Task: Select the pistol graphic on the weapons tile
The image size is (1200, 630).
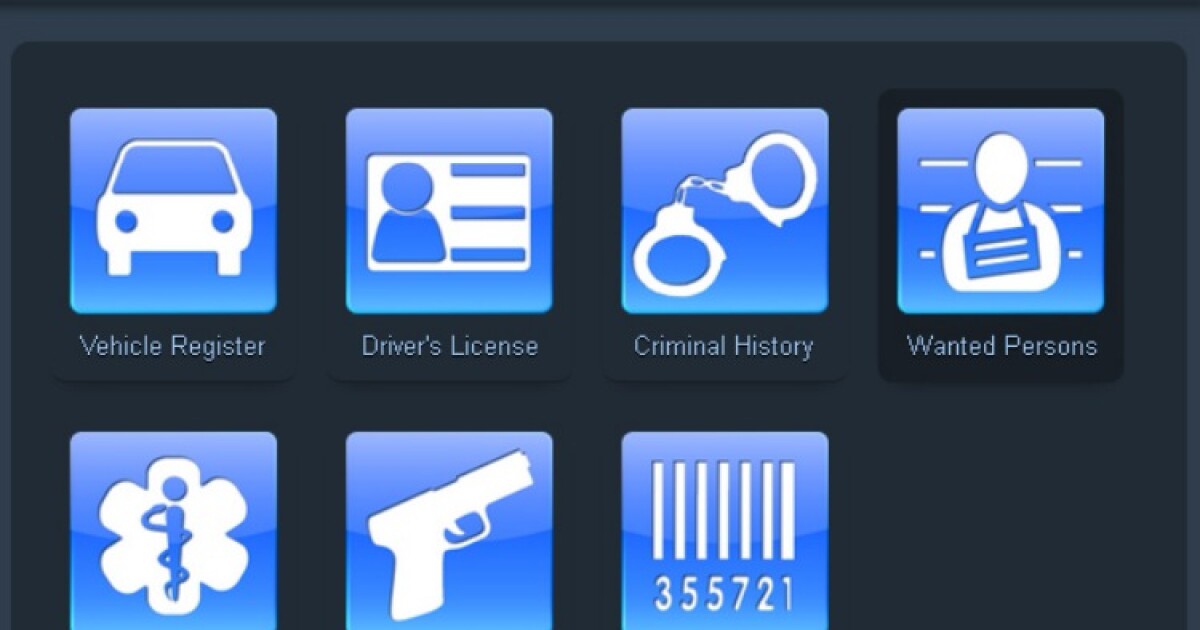Action: [449, 525]
